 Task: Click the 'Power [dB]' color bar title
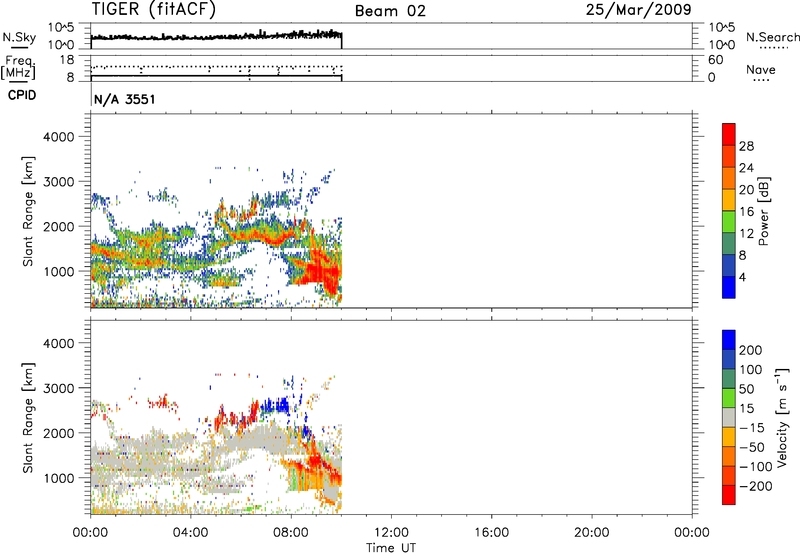coord(764,211)
